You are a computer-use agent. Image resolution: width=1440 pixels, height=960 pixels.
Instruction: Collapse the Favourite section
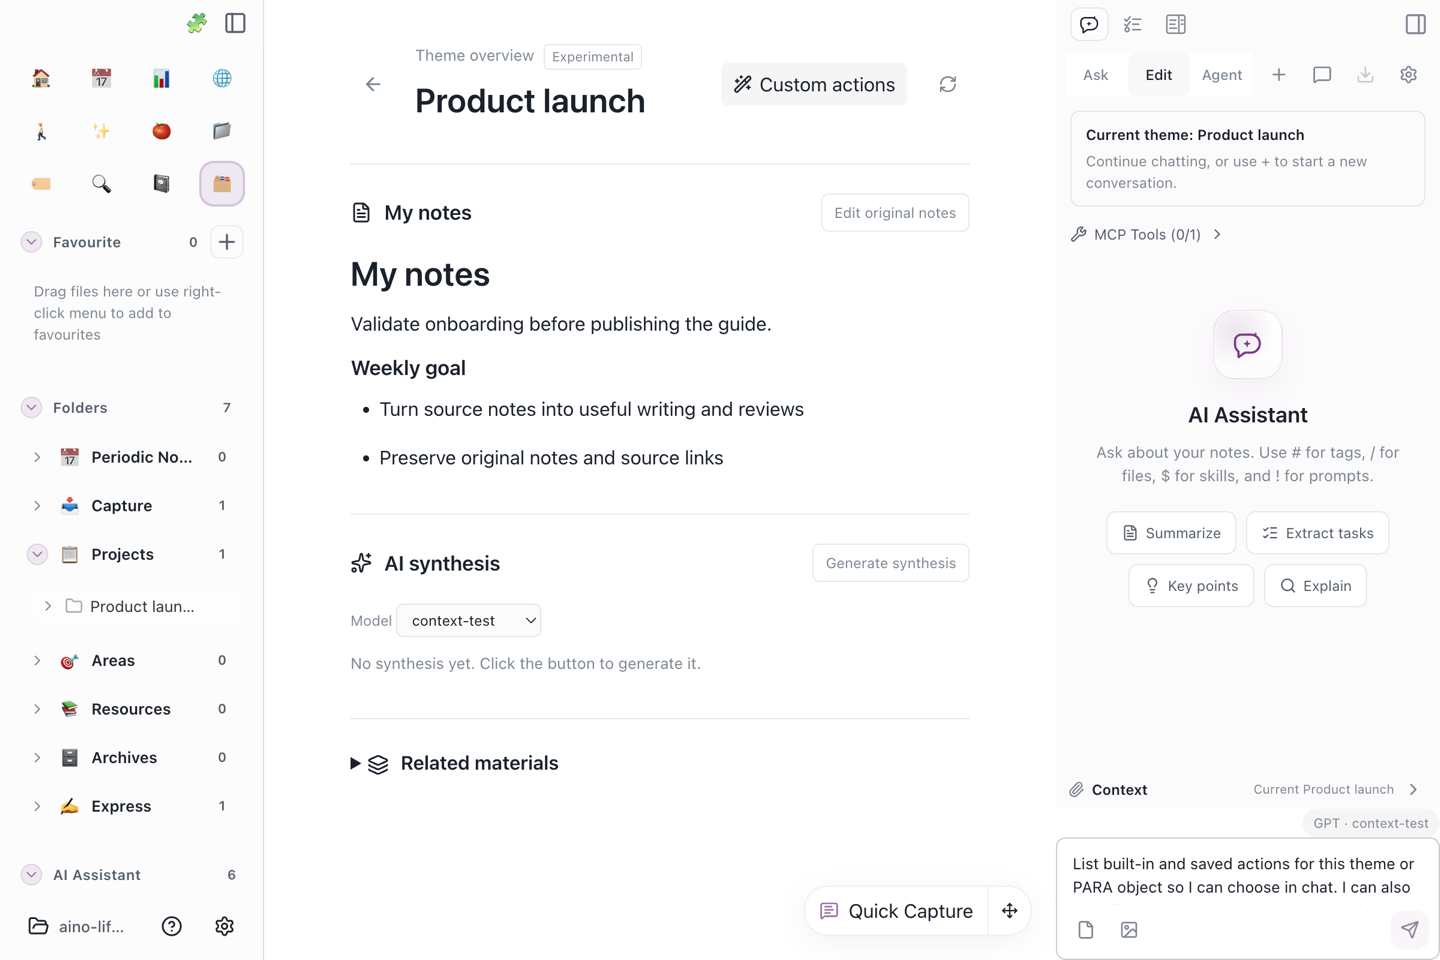(x=31, y=242)
